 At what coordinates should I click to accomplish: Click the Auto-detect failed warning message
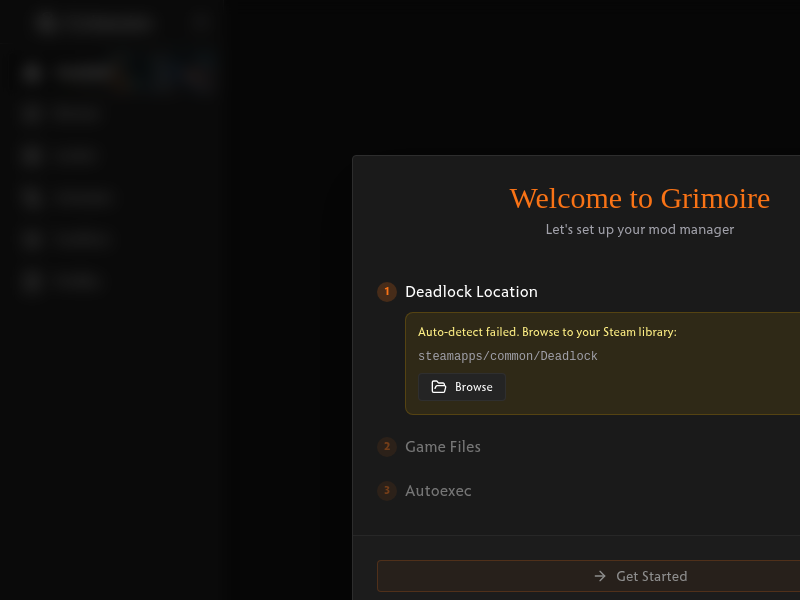pyautogui.click(x=547, y=332)
